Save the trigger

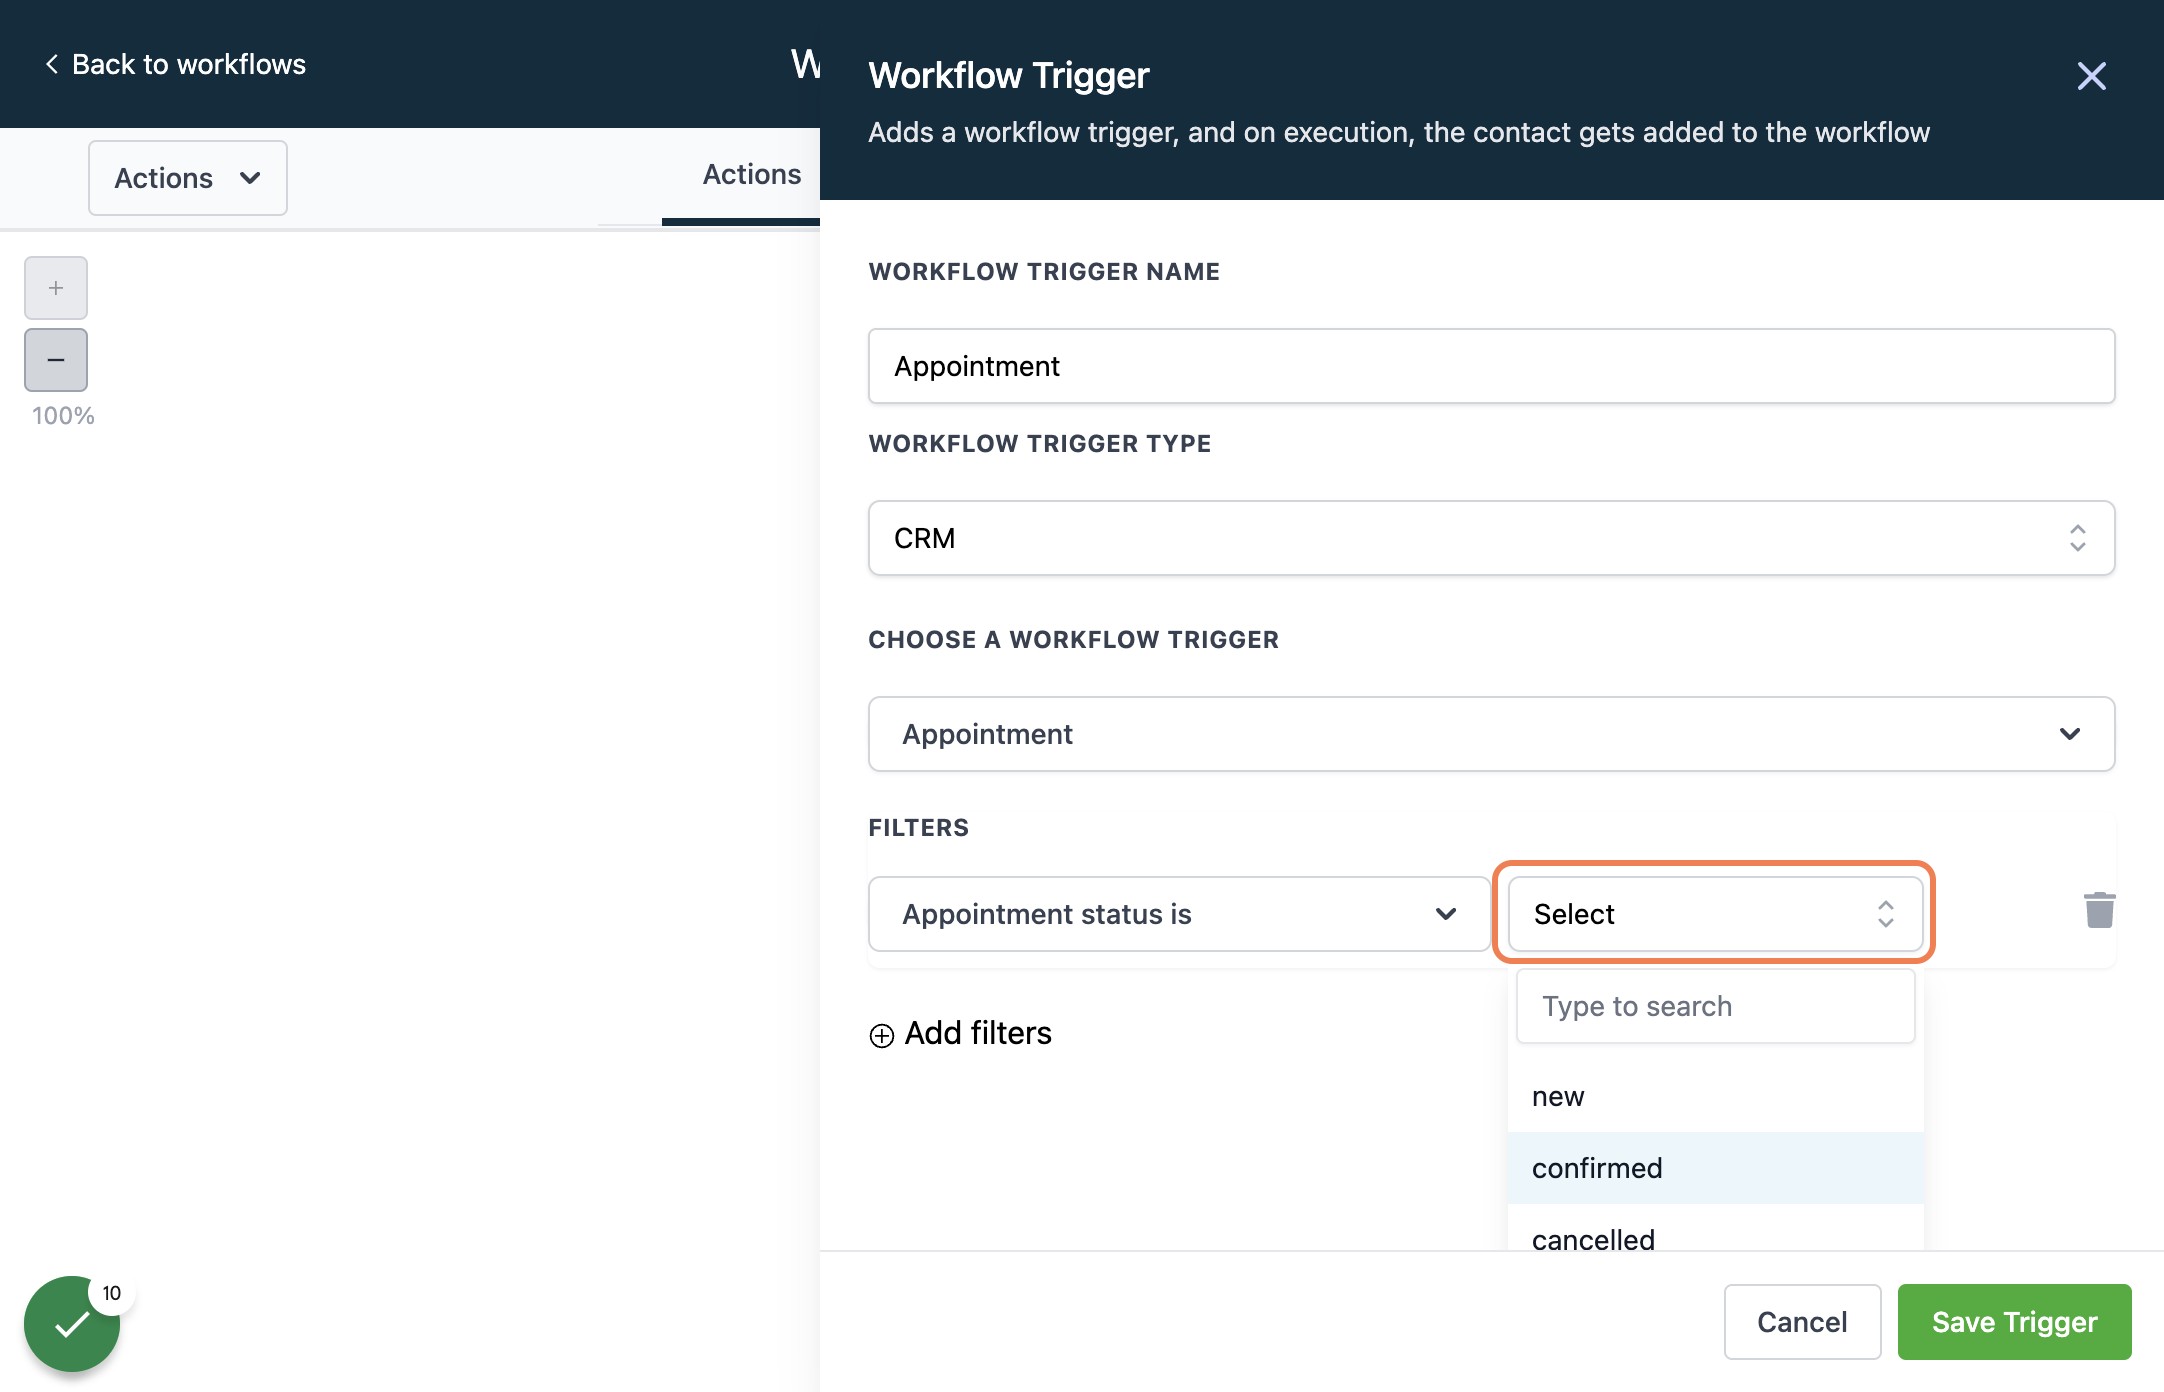coord(2014,1322)
